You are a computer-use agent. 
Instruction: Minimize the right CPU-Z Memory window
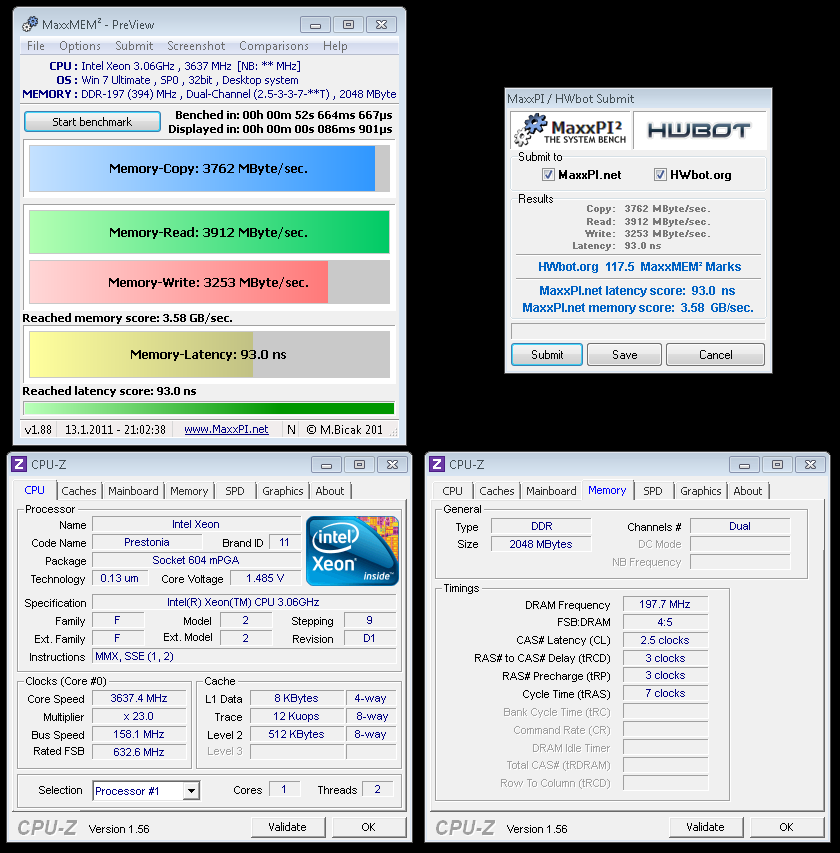point(744,465)
